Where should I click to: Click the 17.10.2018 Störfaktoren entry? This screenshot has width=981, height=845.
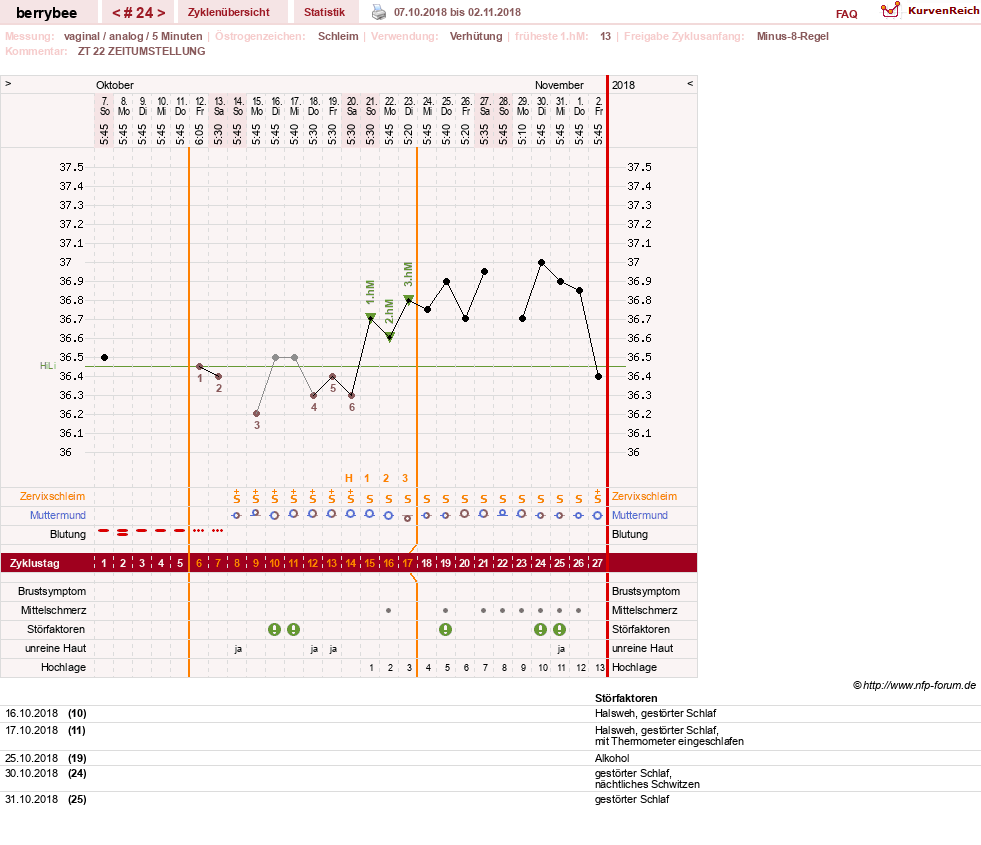[669, 736]
